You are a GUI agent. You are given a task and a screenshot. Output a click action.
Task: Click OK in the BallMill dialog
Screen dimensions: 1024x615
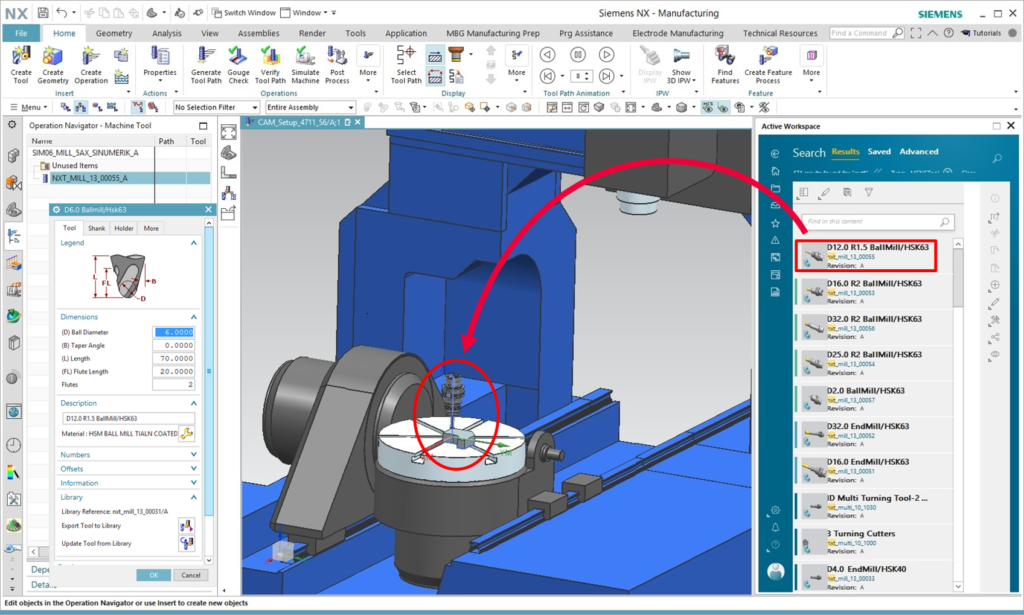tap(153, 575)
